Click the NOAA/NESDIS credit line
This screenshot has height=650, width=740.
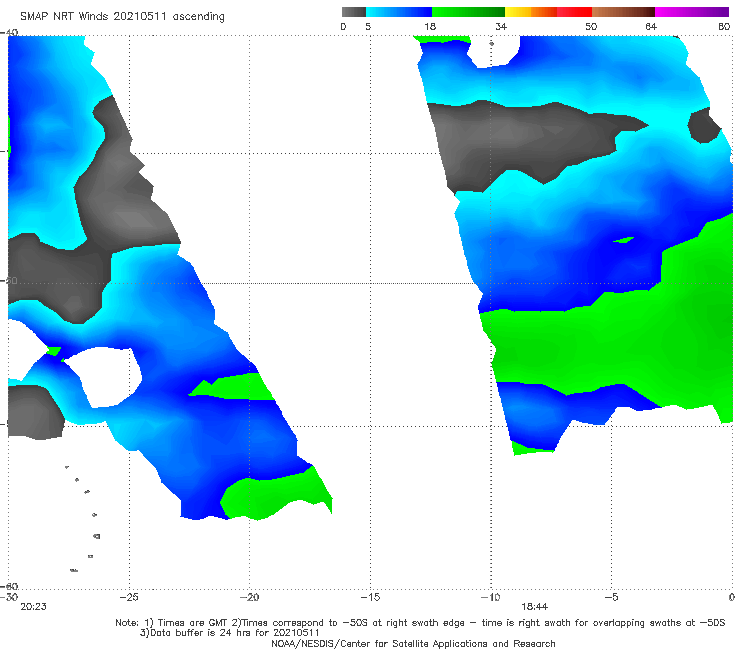point(413,643)
